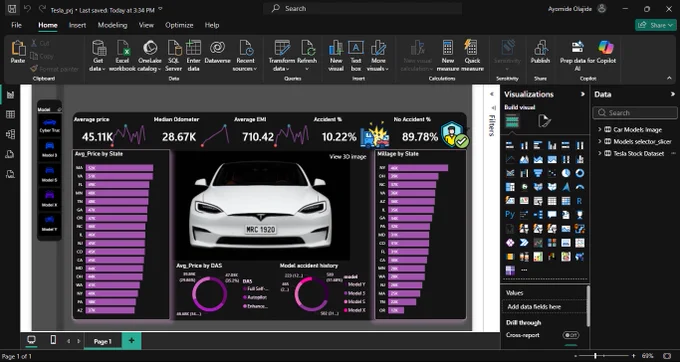This screenshot has width=680, height=362.
Task: Collapse the ribbon with chevron
Action: click(x=669, y=78)
